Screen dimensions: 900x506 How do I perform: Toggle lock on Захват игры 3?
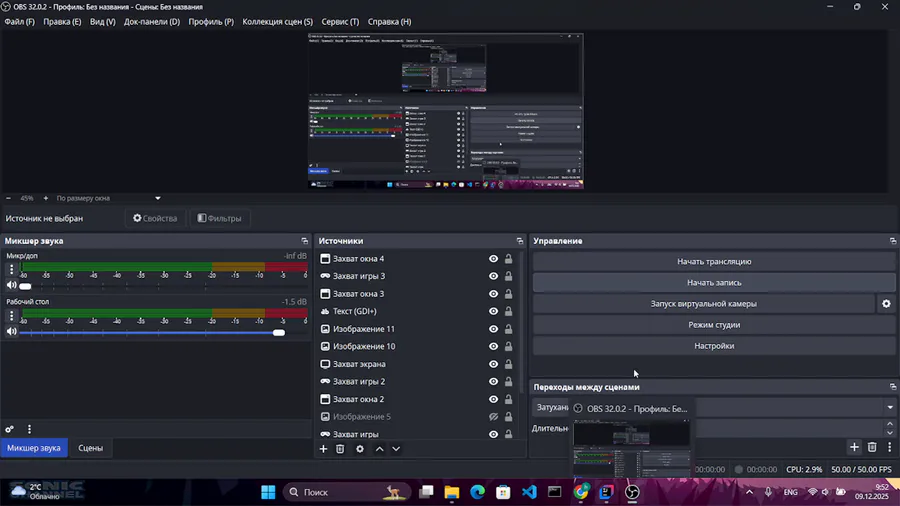tap(509, 276)
